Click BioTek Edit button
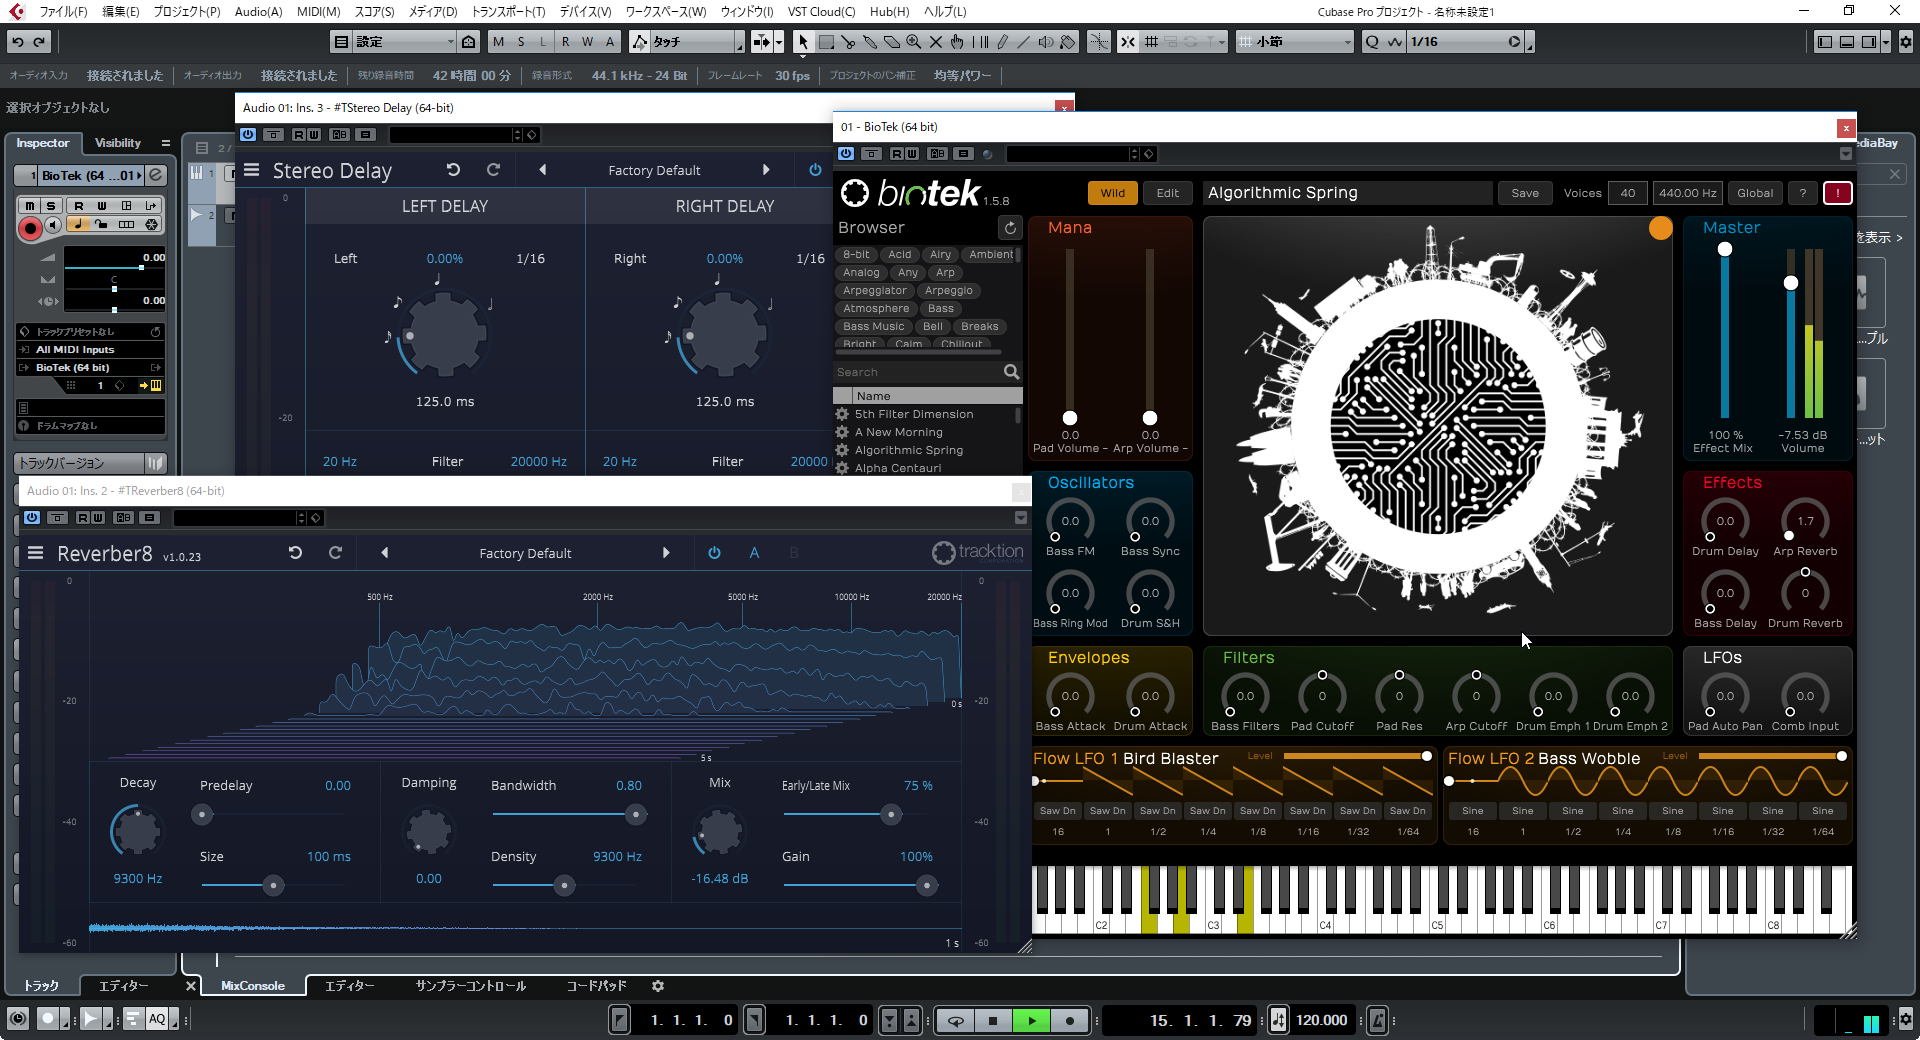Viewport: 1920px width, 1040px height. click(1168, 193)
